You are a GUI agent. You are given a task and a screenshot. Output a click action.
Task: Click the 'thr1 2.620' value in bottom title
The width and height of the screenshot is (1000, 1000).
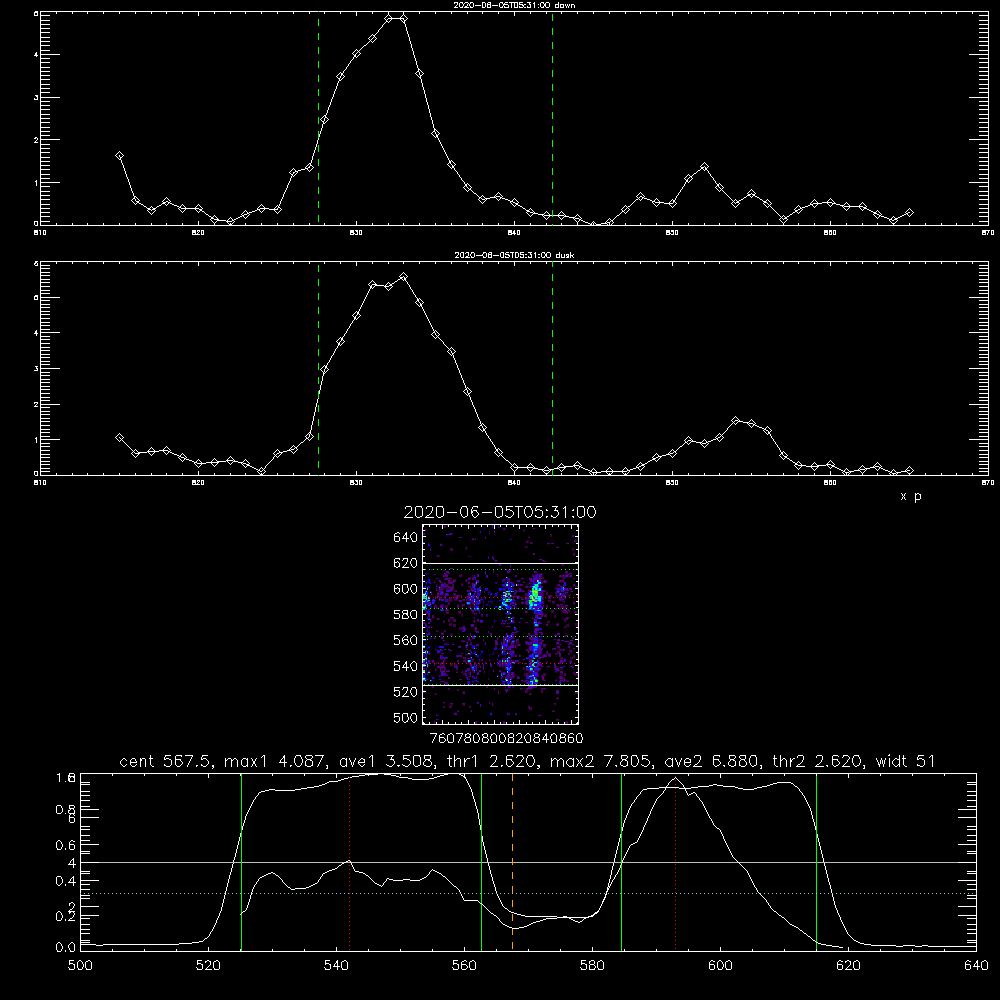[x=490, y=761]
